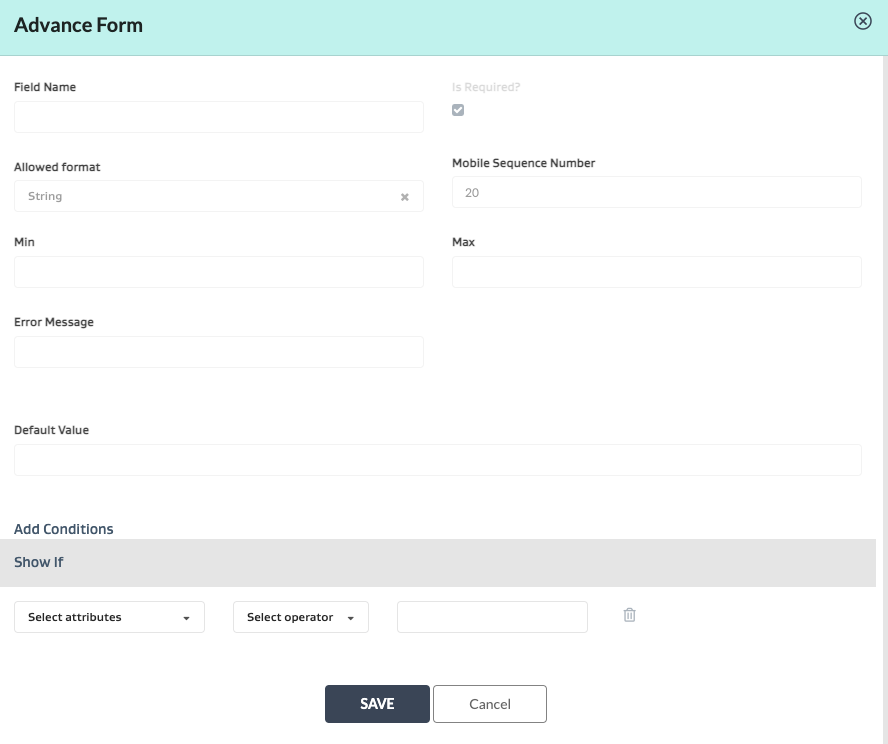Image resolution: width=888 pixels, height=744 pixels.
Task: Expand the Select attributes dropdown
Action: [x=109, y=617]
